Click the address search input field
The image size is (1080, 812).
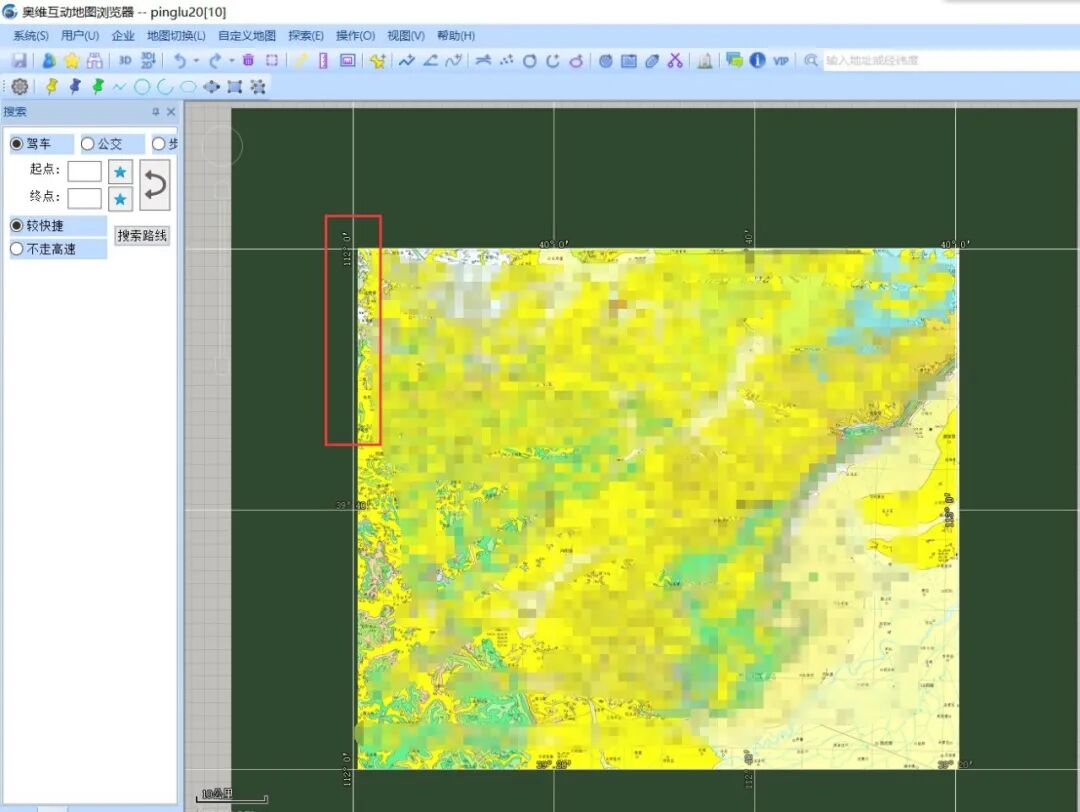pyautogui.click(x=951, y=61)
